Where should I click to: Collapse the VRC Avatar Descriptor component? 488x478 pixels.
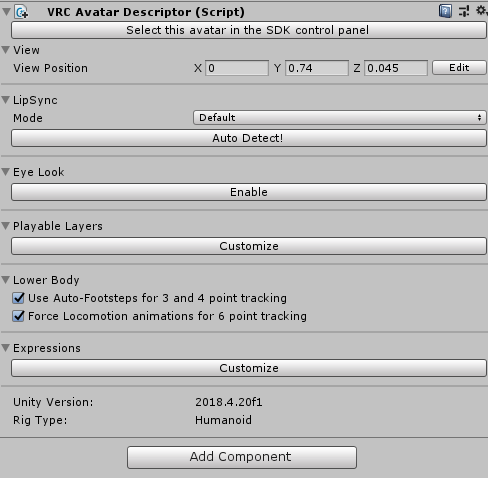pyautogui.click(x=6, y=12)
